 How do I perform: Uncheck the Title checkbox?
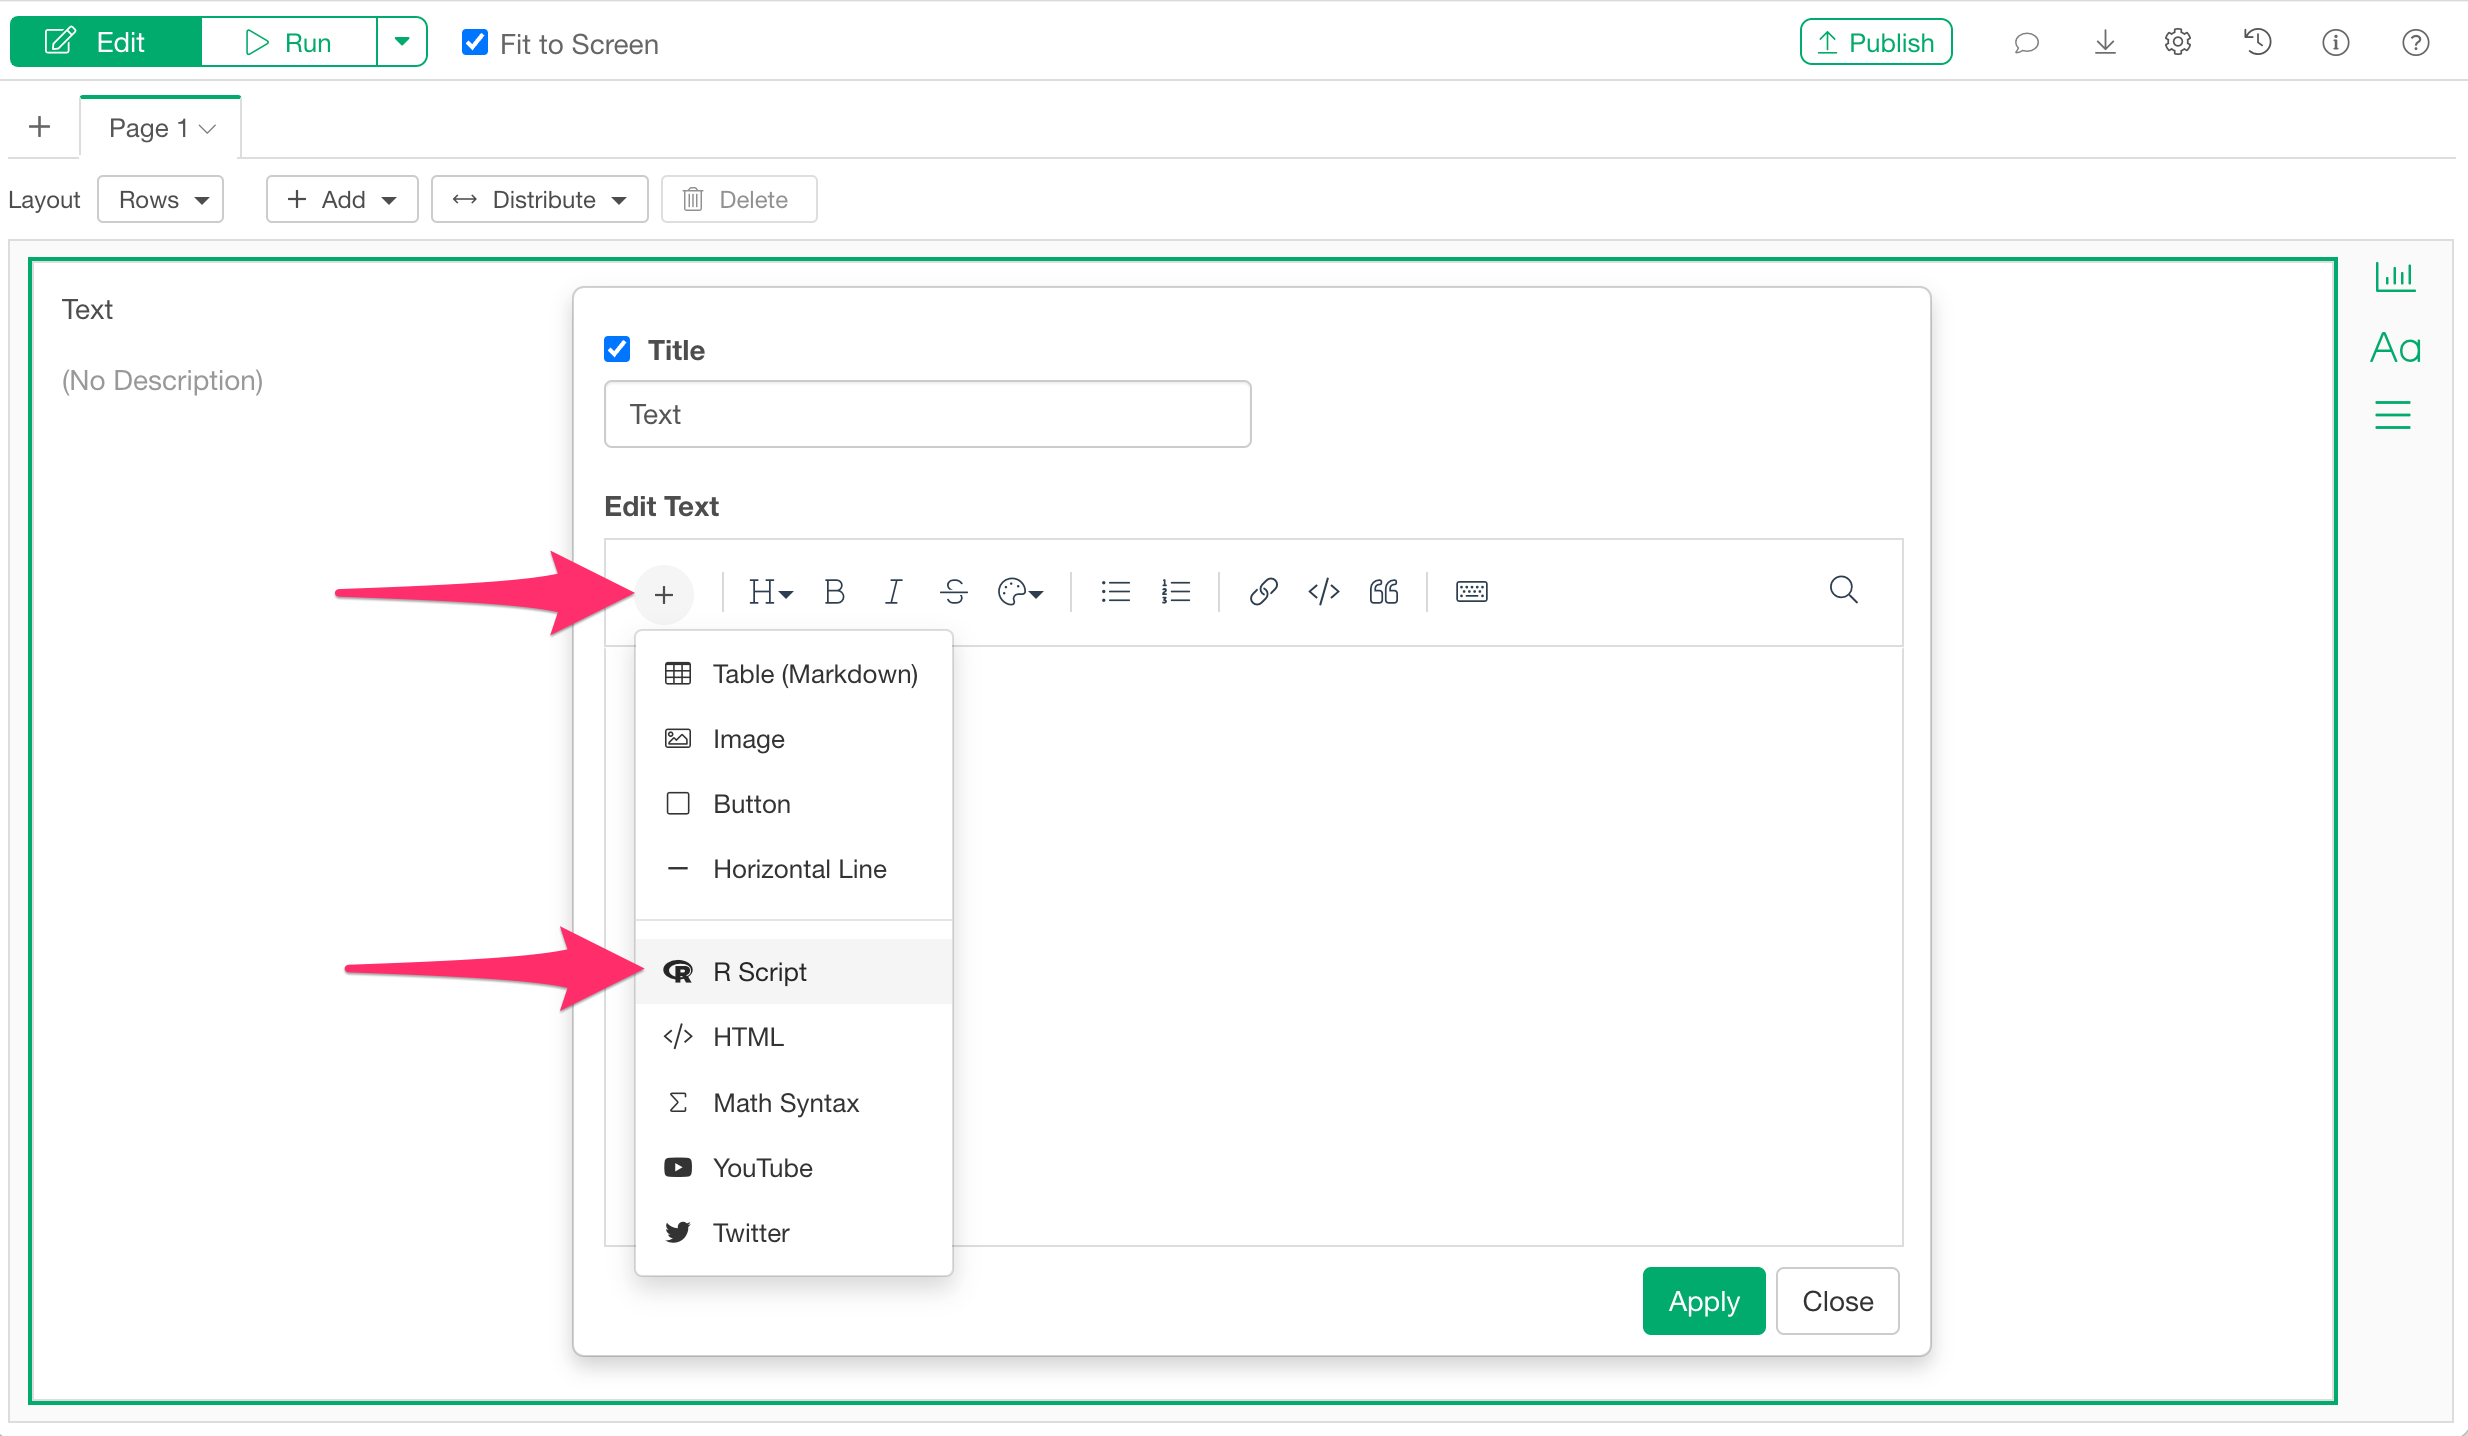click(x=617, y=349)
